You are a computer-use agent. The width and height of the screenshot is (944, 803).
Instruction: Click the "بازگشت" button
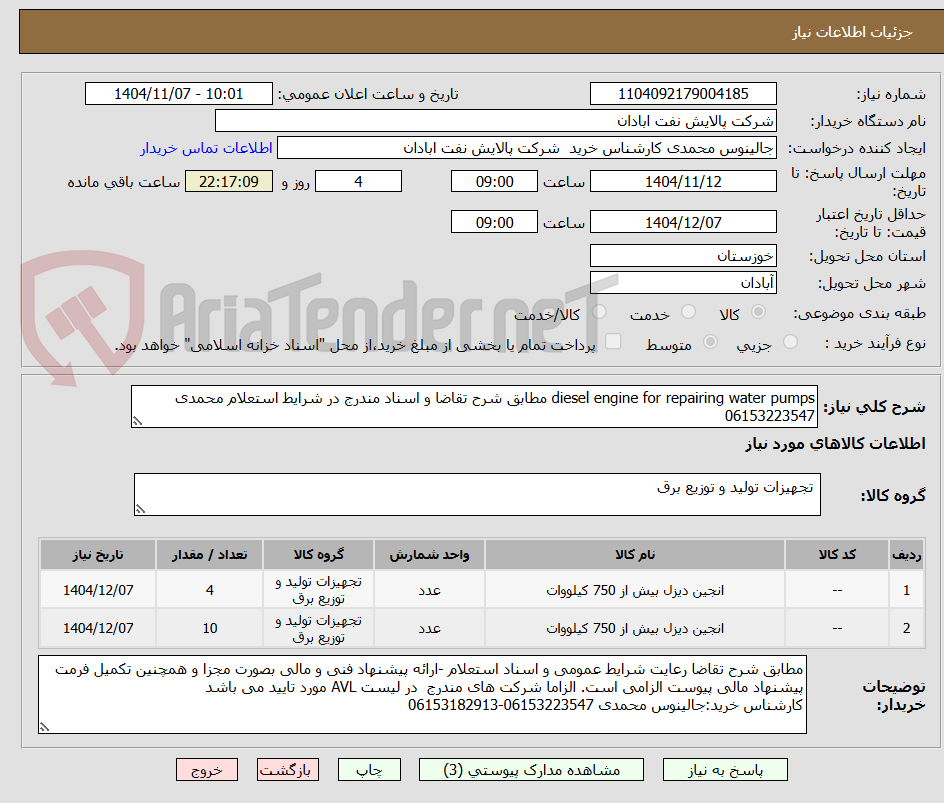click(288, 769)
